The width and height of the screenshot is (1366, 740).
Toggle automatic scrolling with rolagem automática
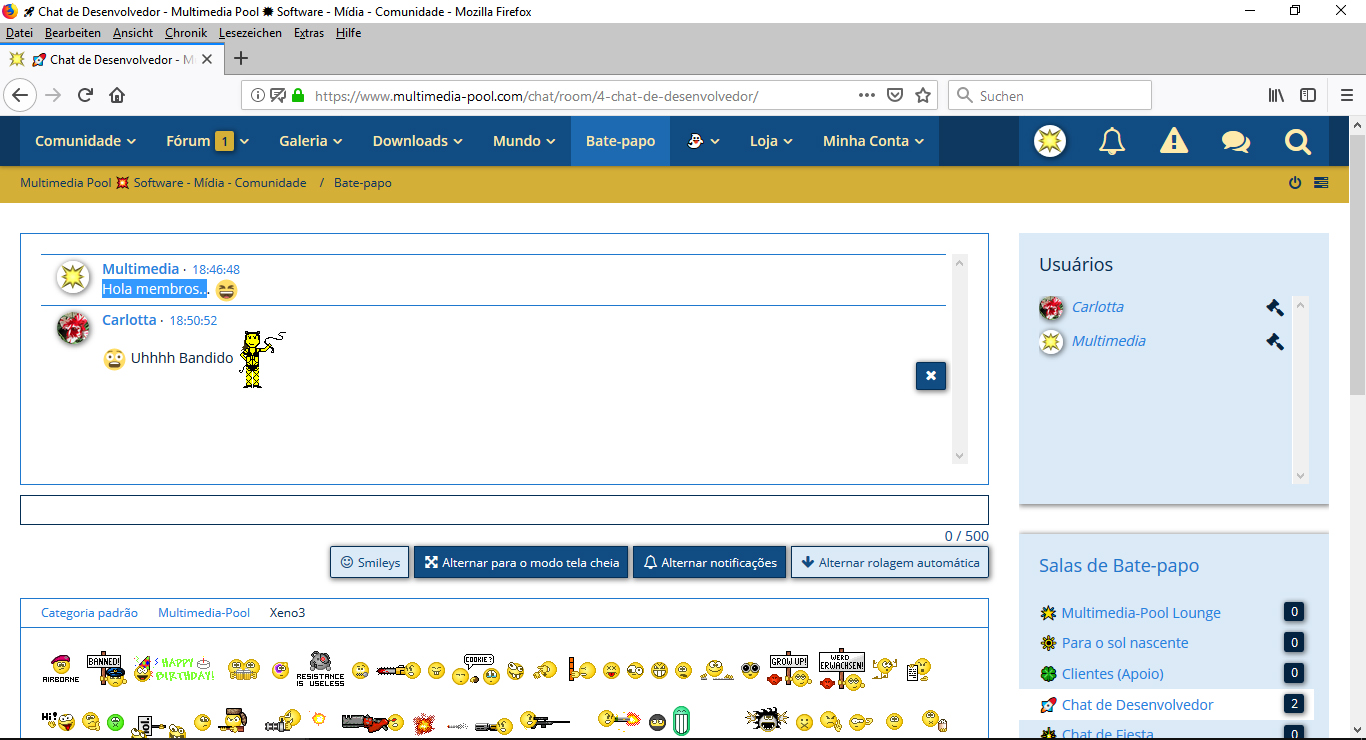tap(889, 562)
